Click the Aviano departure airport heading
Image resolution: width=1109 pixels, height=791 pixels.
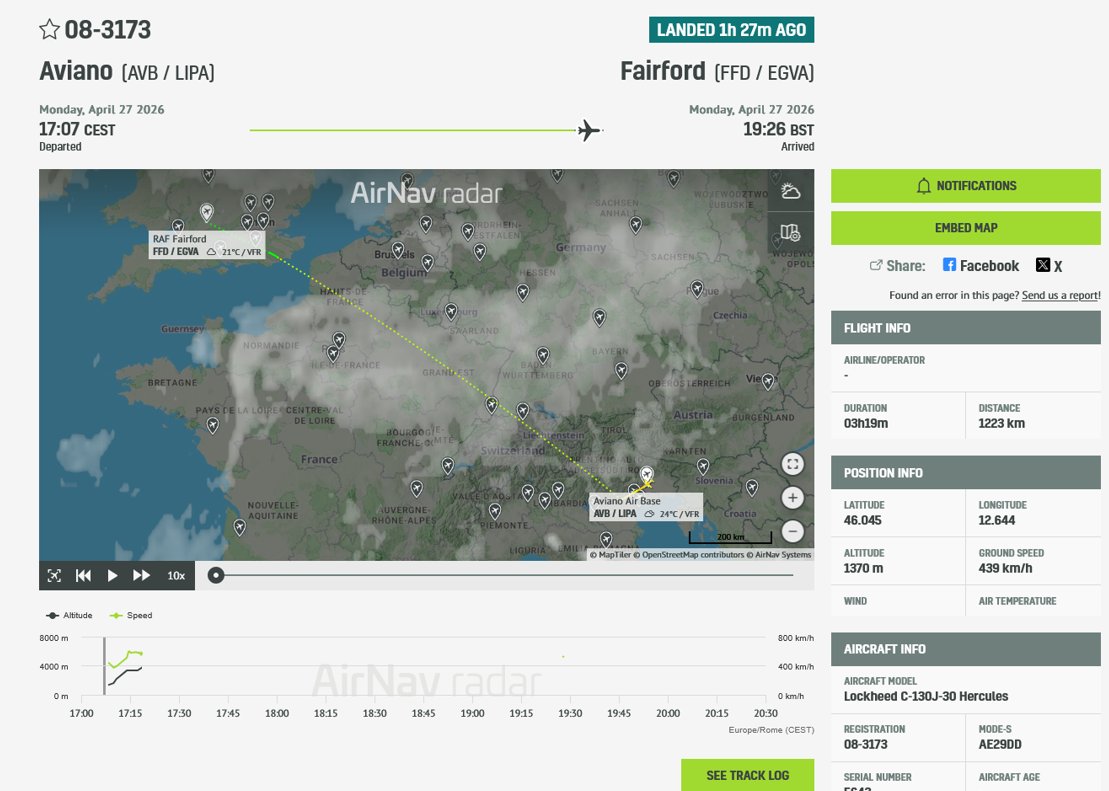pyautogui.click(x=127, y=71)
